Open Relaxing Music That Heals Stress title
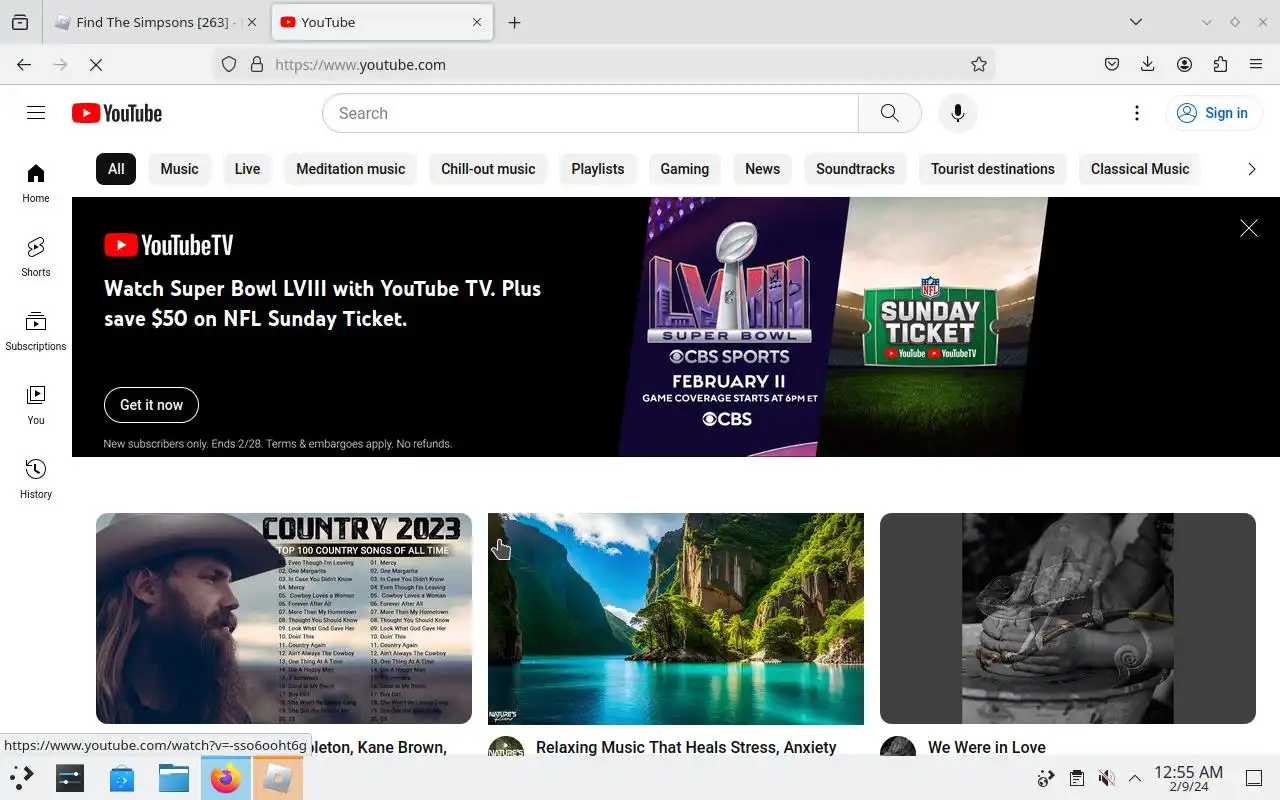The width and height of the screenshot is (1280, 800). pyautogui.click(x=686, y=747)
